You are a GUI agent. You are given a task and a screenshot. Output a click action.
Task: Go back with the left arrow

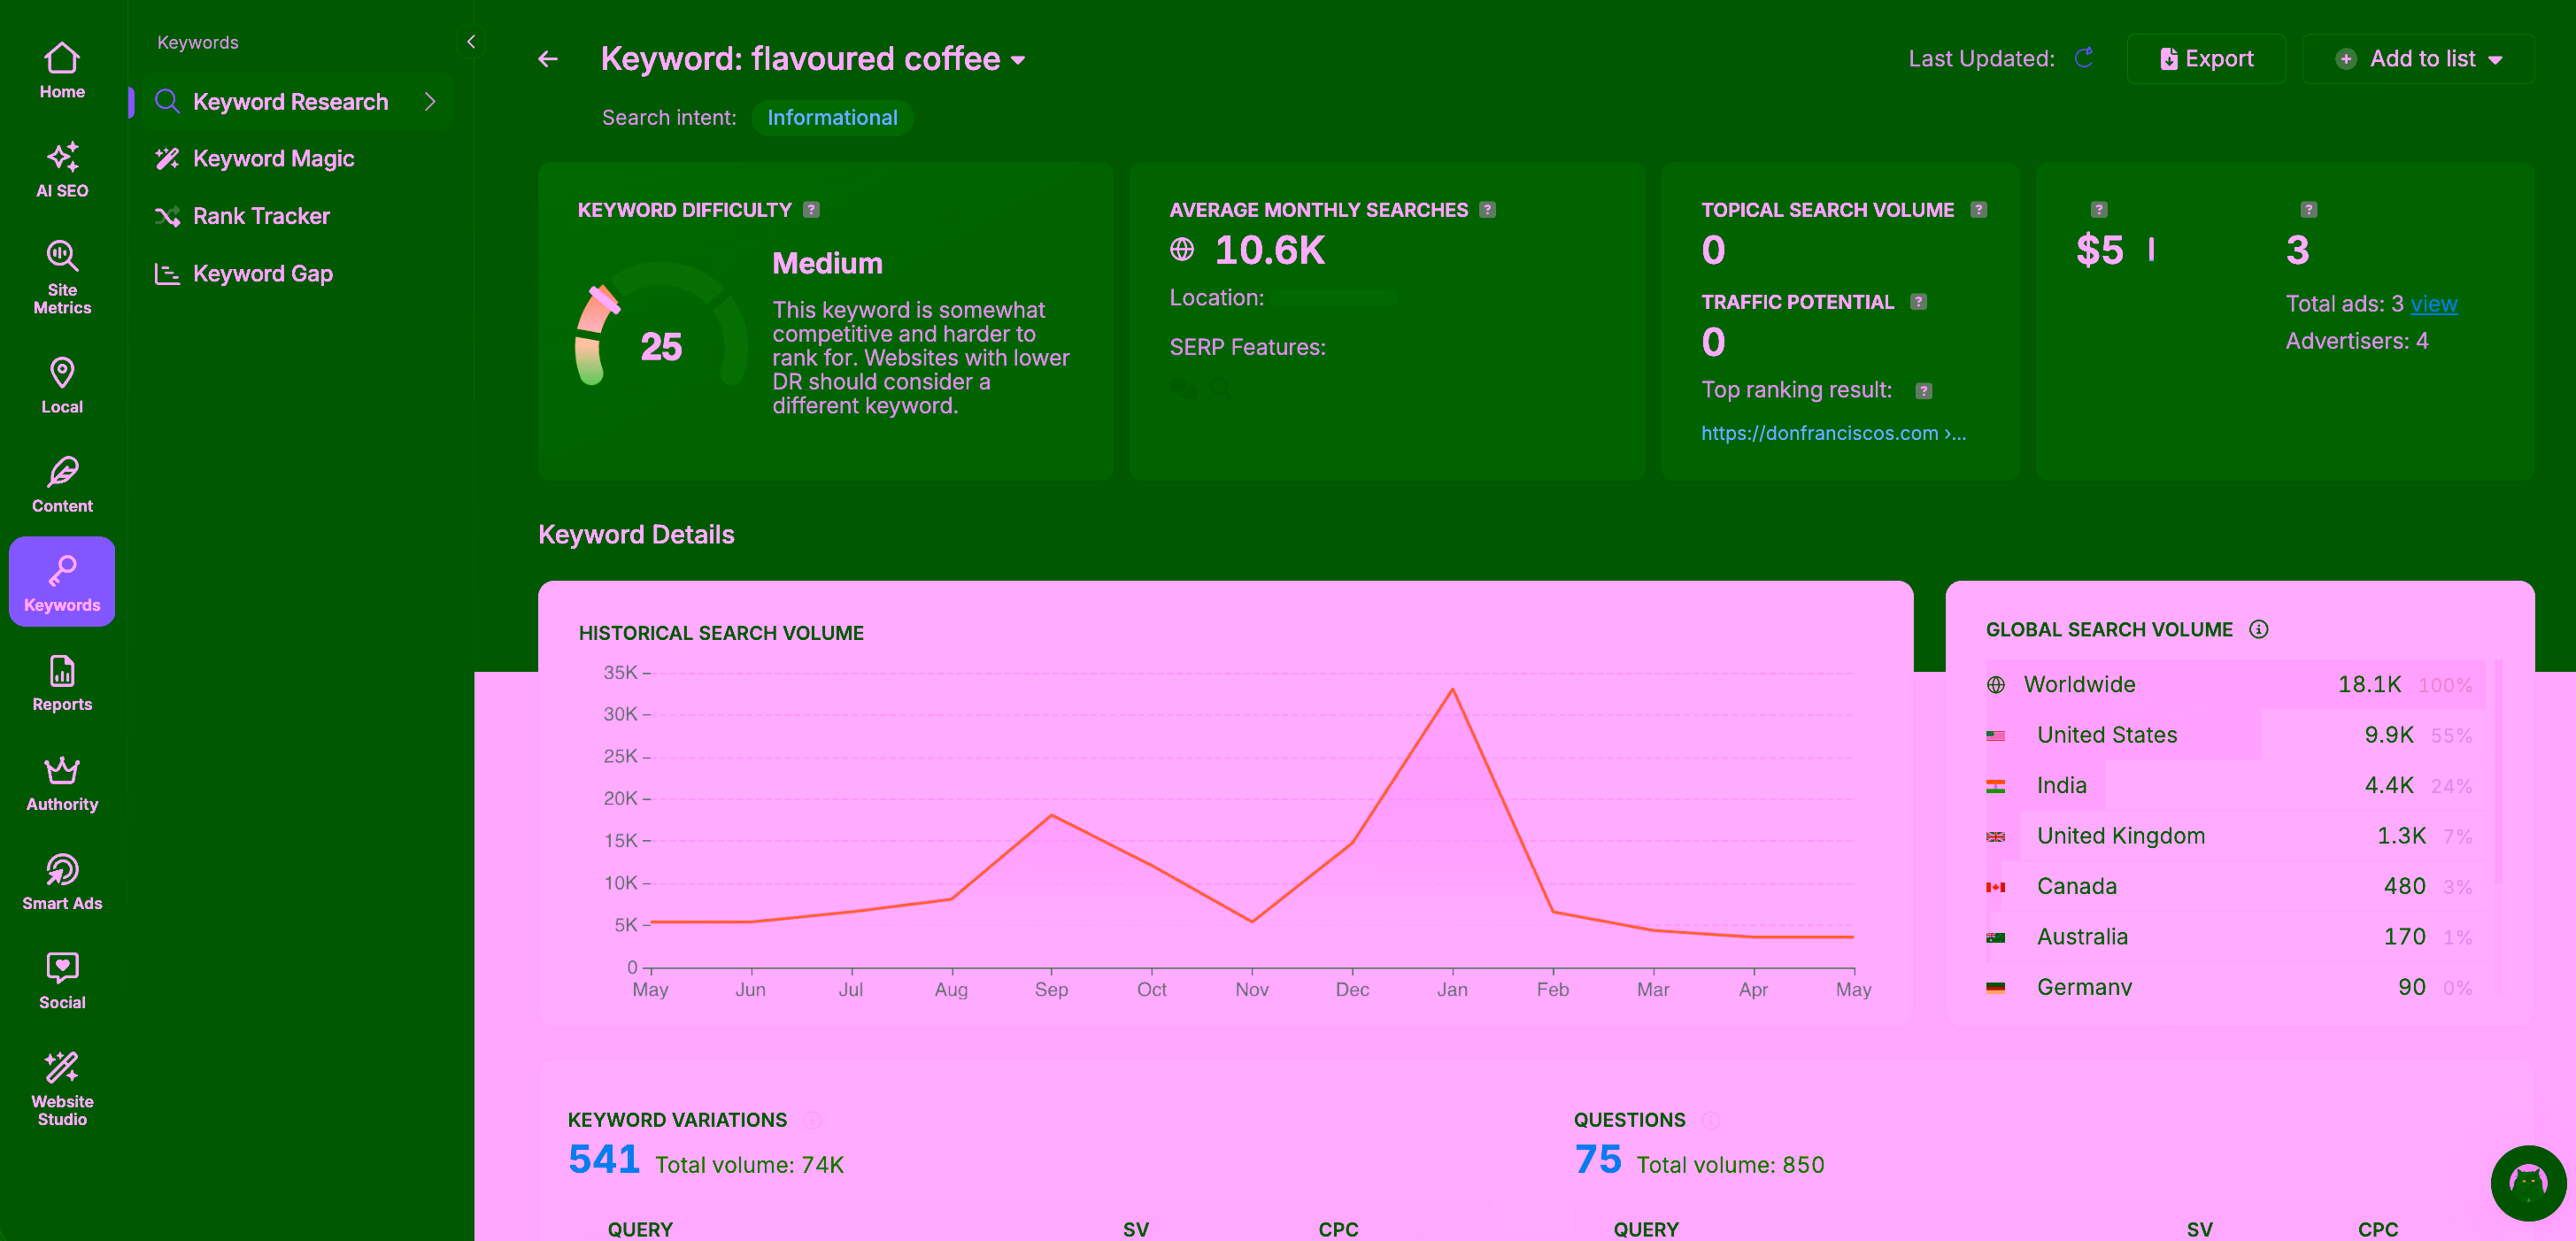click(548, 59)
